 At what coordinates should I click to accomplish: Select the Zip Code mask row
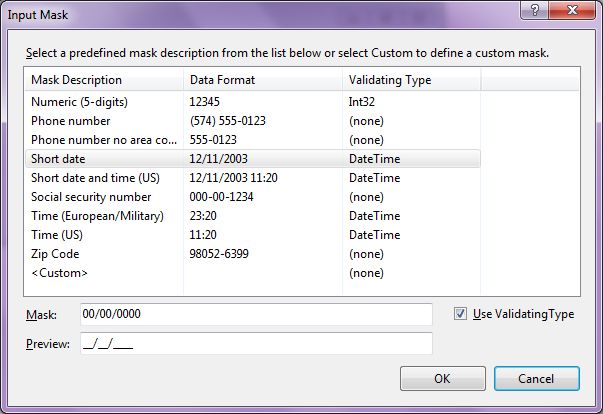click(x=253, y=254)
